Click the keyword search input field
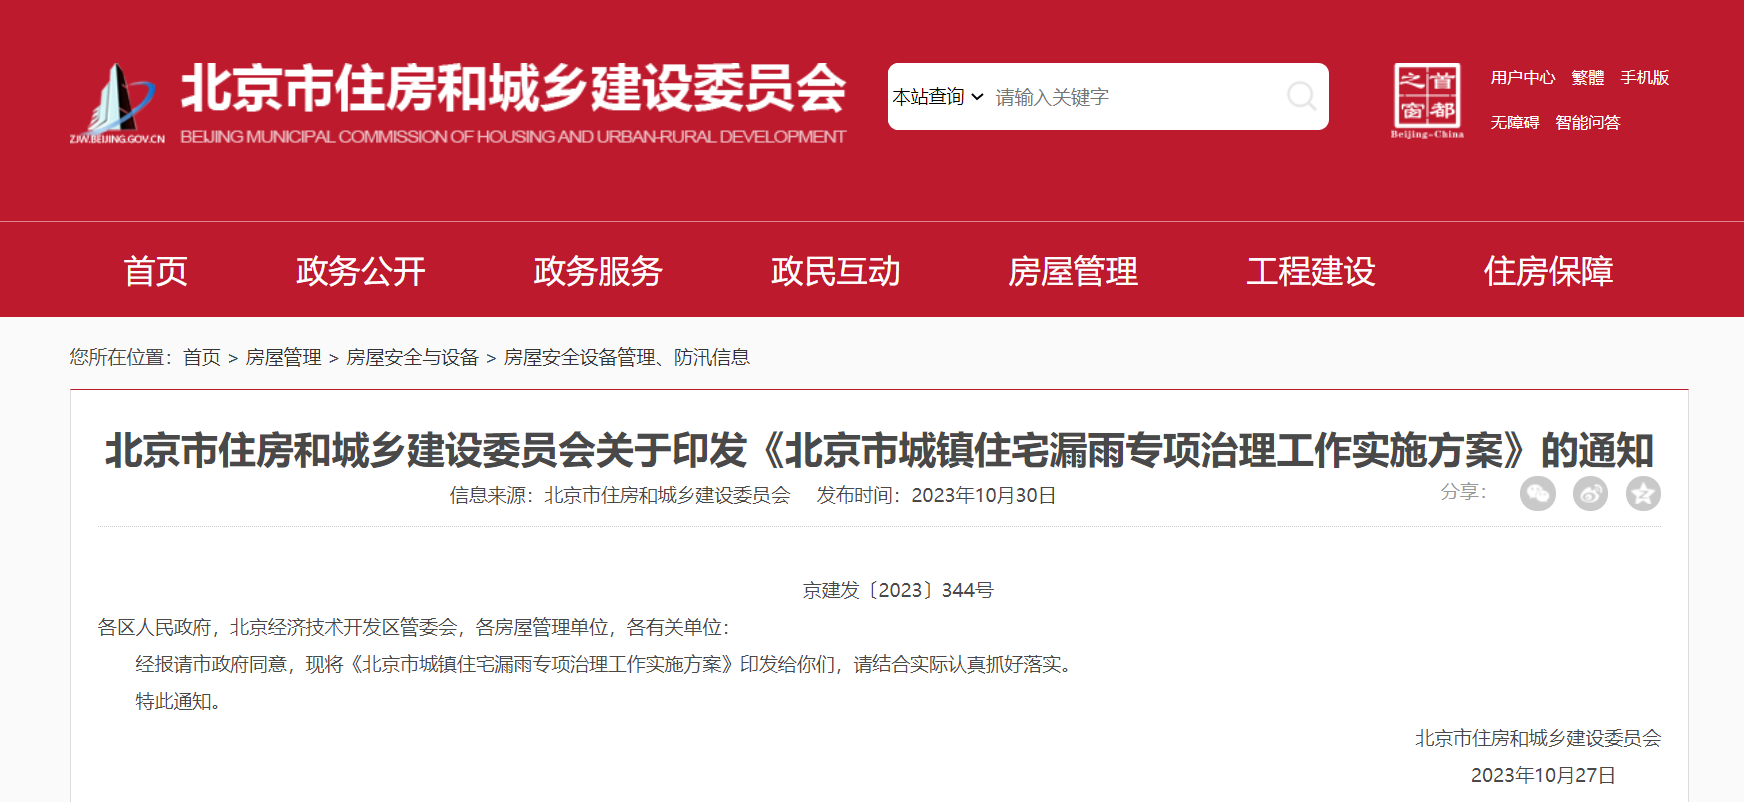 [x=1135, y=97]
